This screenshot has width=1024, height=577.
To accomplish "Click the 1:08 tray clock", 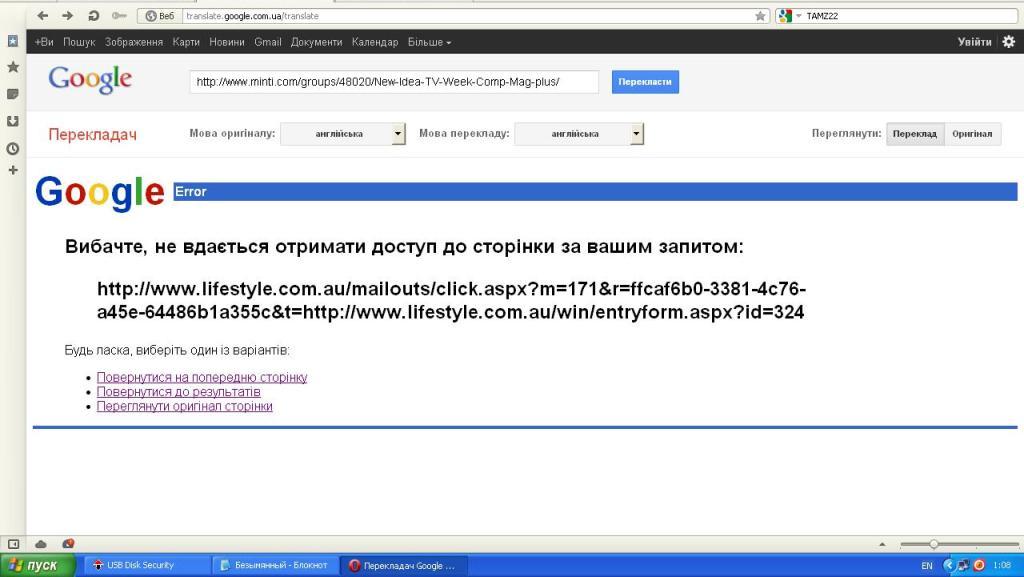I will (1002, 565).
